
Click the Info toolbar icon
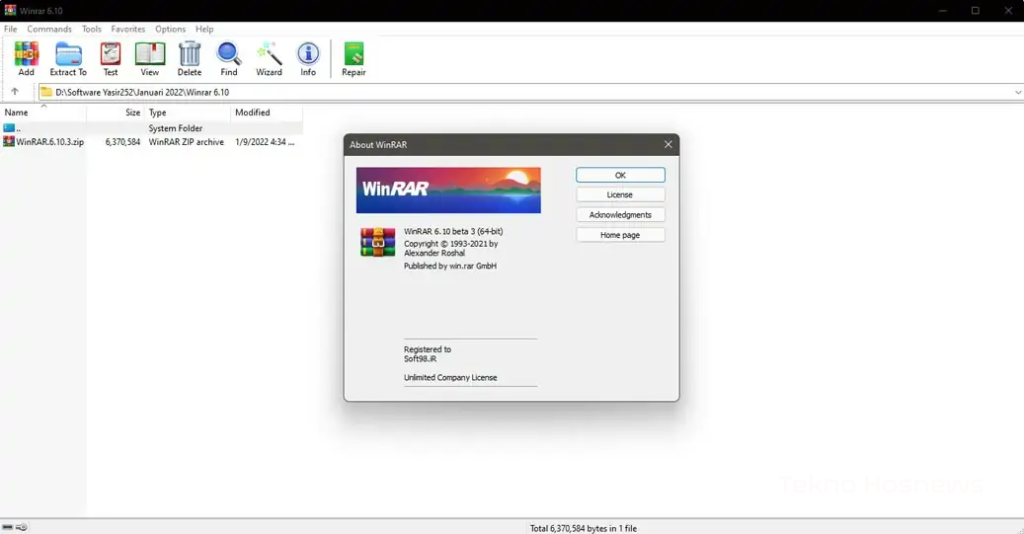(308, 56)
